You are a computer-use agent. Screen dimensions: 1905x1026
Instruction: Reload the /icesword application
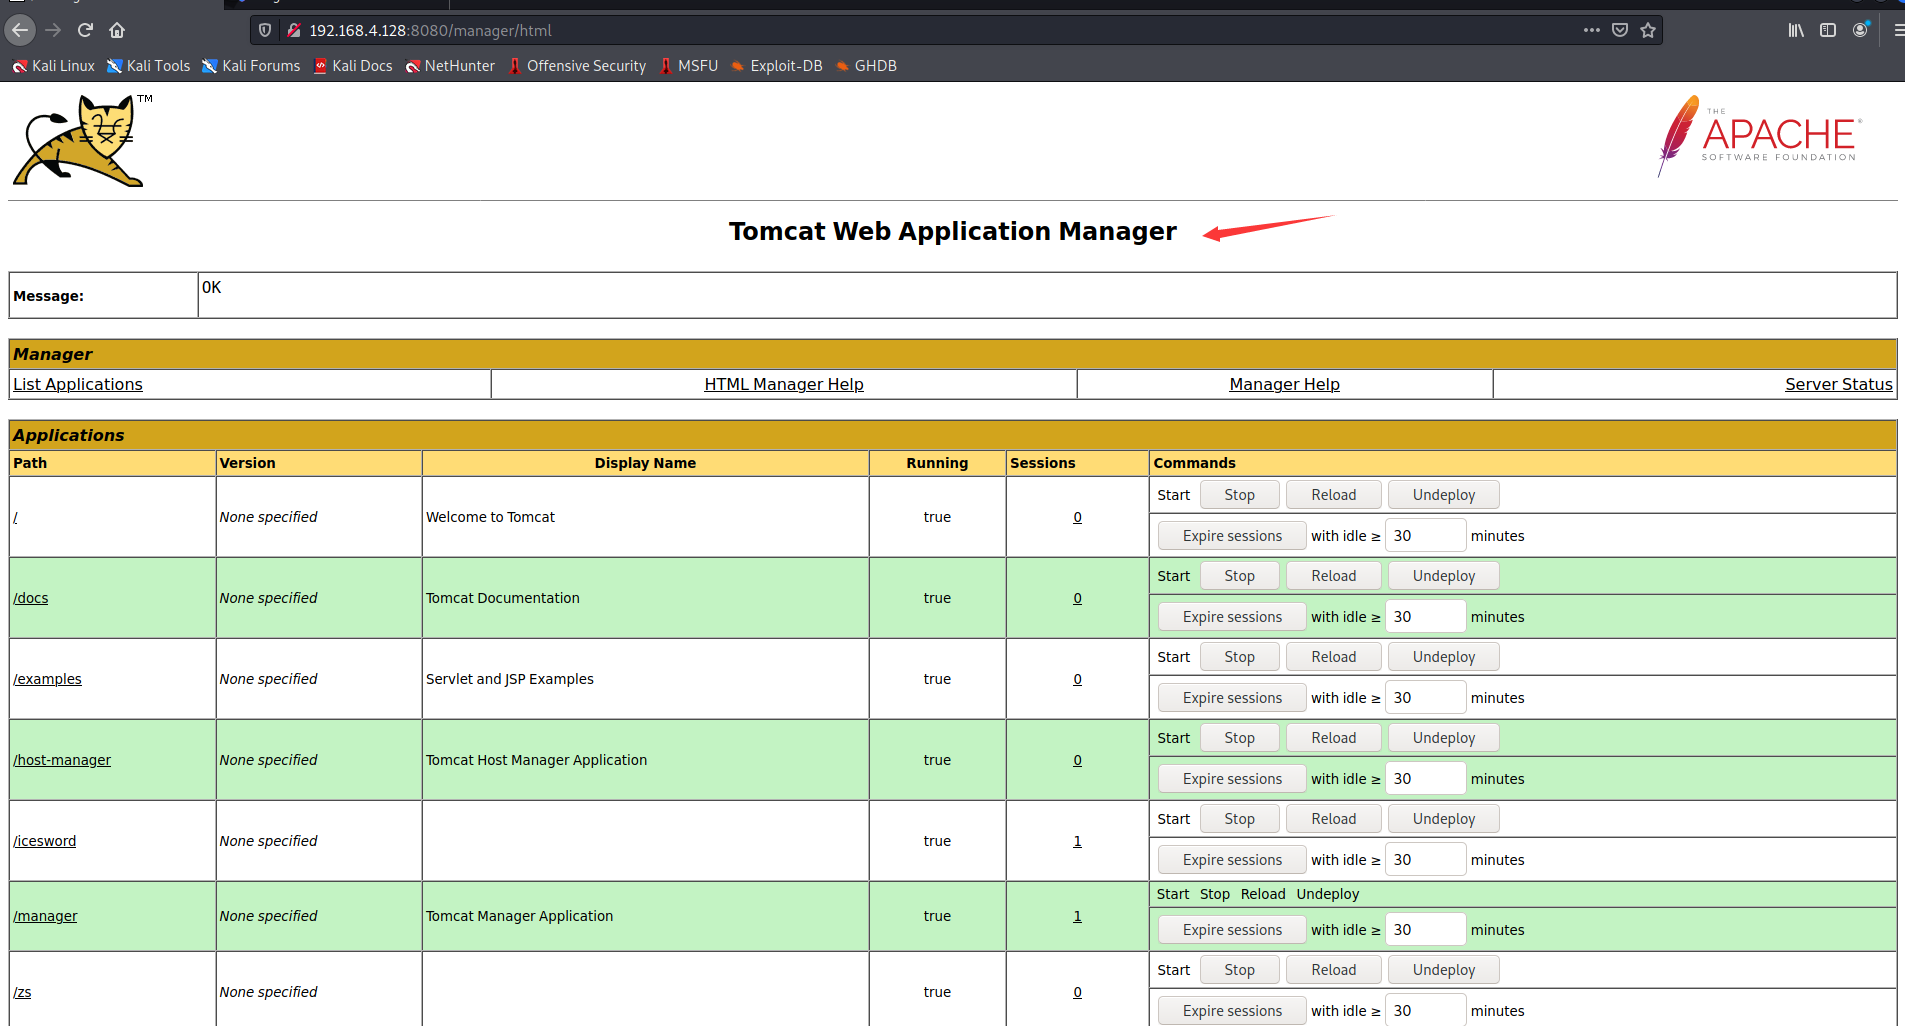point(1334,819)
